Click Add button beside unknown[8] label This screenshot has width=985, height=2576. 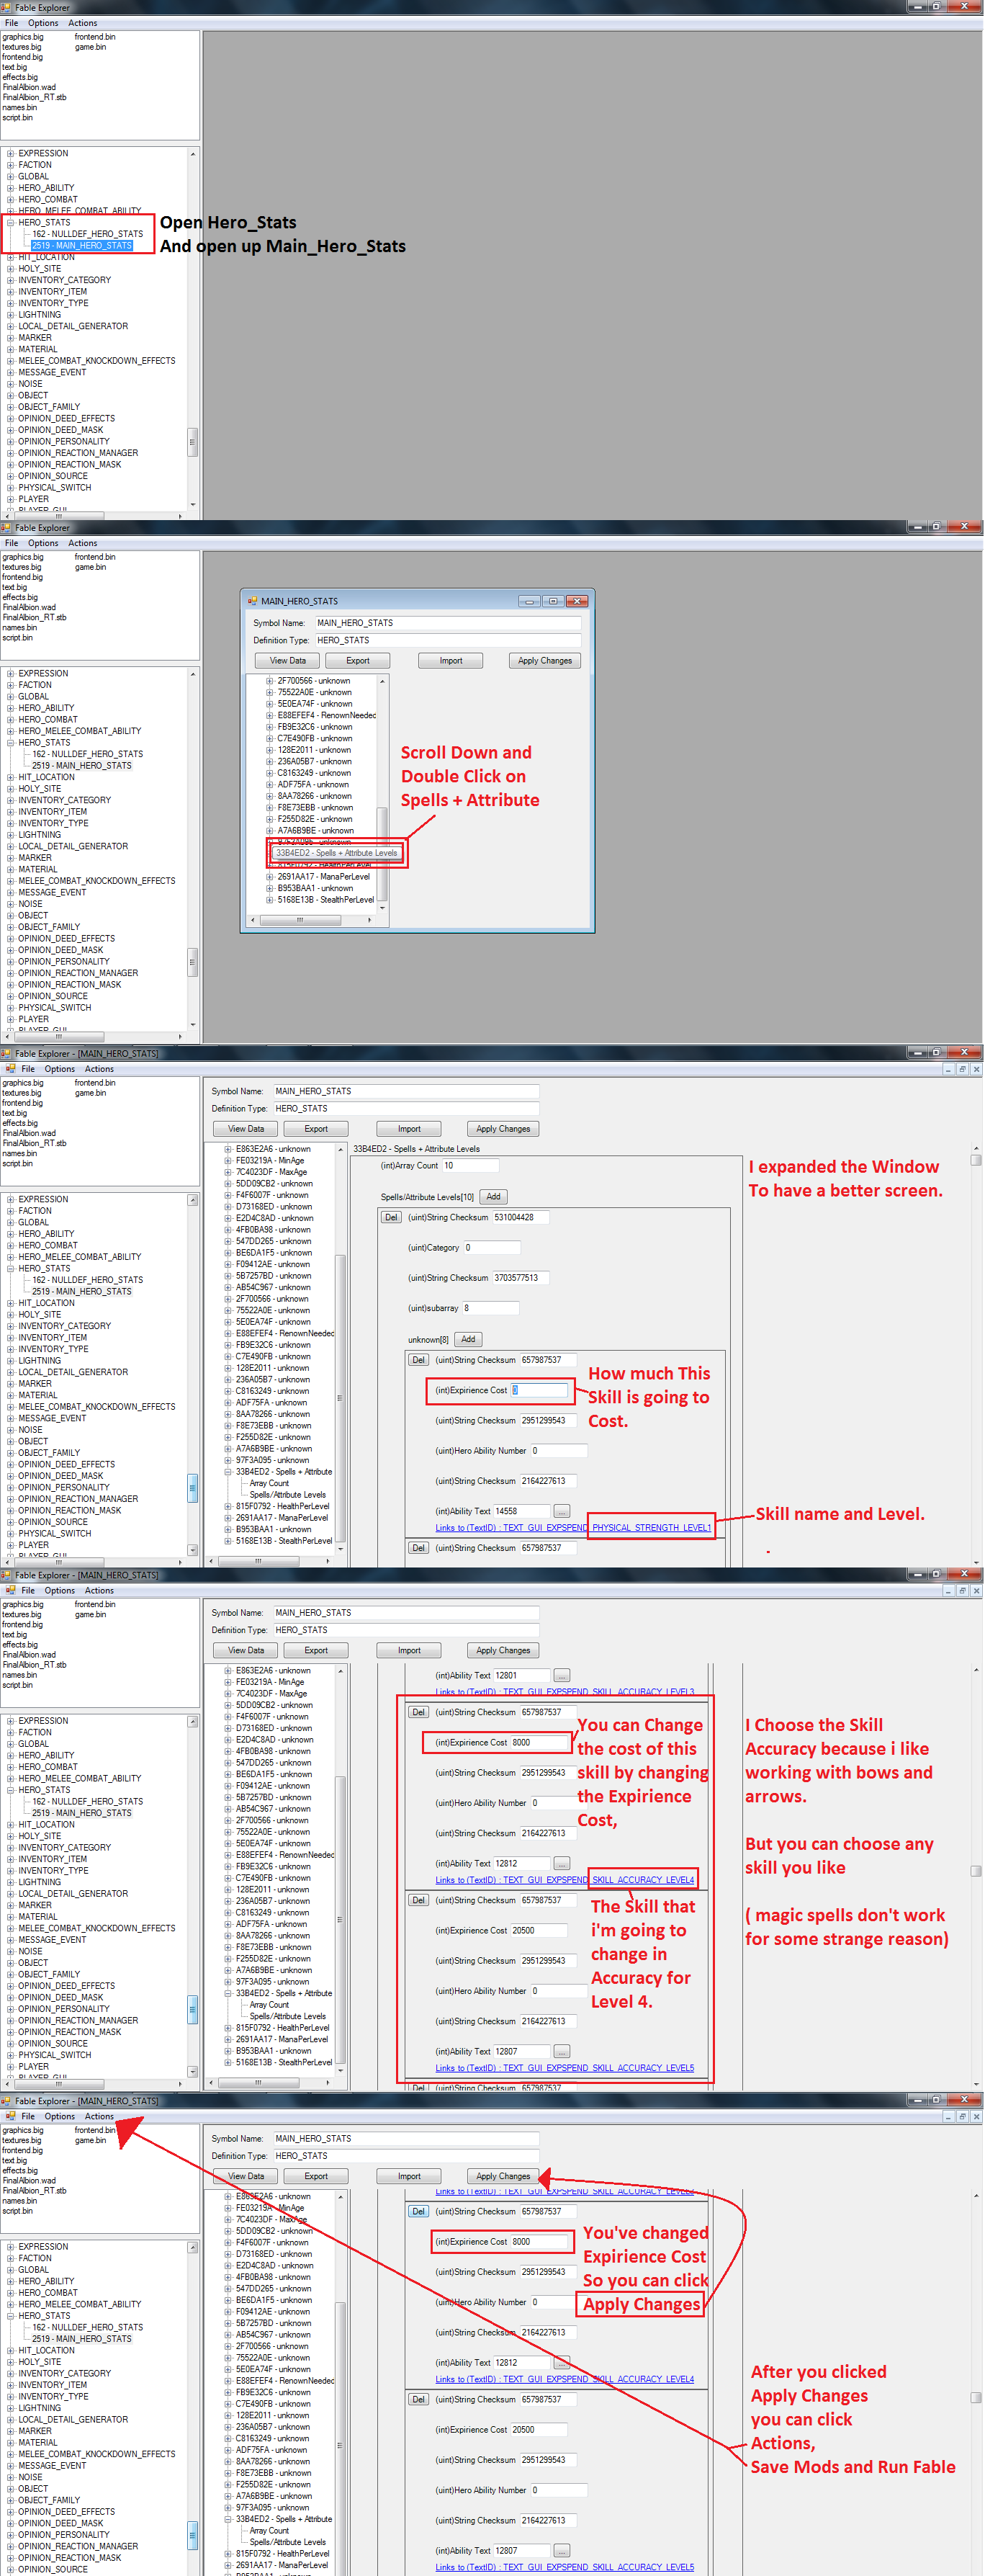pyautogui.click(x=467, y=1339)
